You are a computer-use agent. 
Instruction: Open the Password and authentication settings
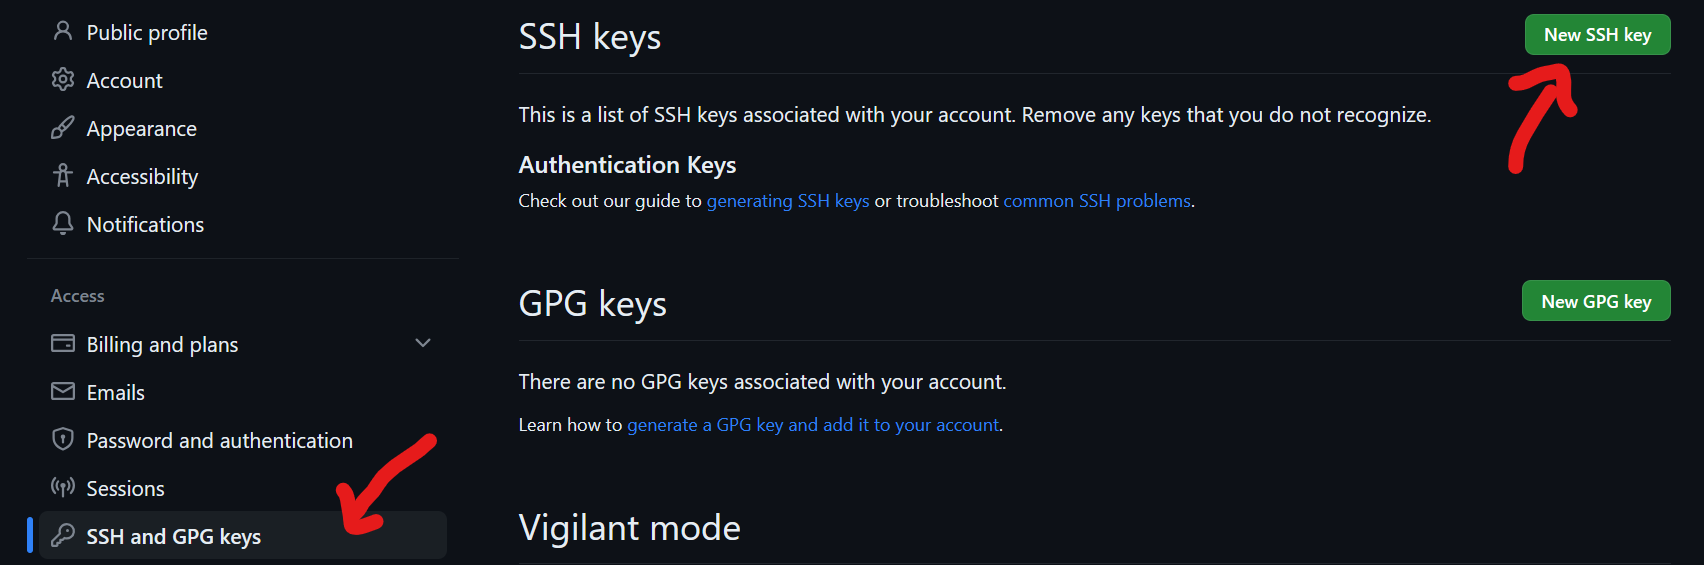(x=219, y=441)
